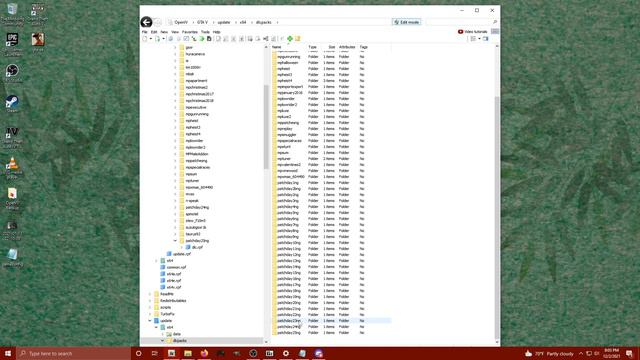Click the green arrow toolbar icon
Screen dimensions: 640x360
pyautogui.click(x=202, y=39)
